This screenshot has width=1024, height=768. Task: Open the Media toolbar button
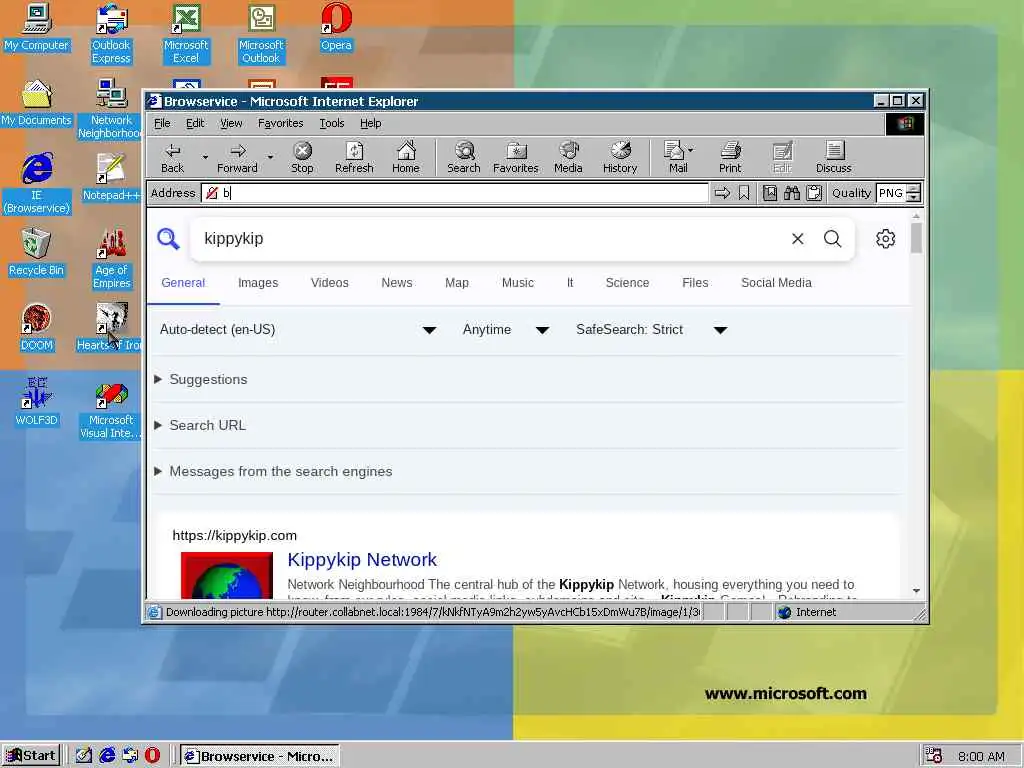[568, 157]
